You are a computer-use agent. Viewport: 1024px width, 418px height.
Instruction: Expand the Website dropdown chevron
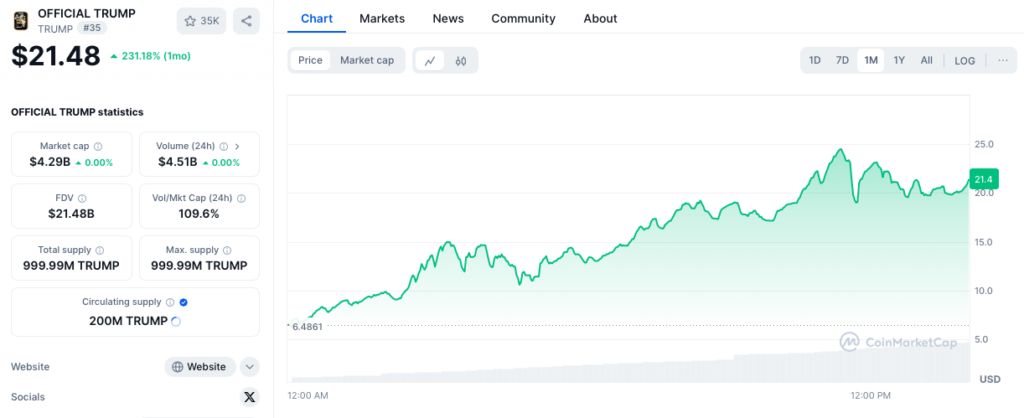[249, 367]
